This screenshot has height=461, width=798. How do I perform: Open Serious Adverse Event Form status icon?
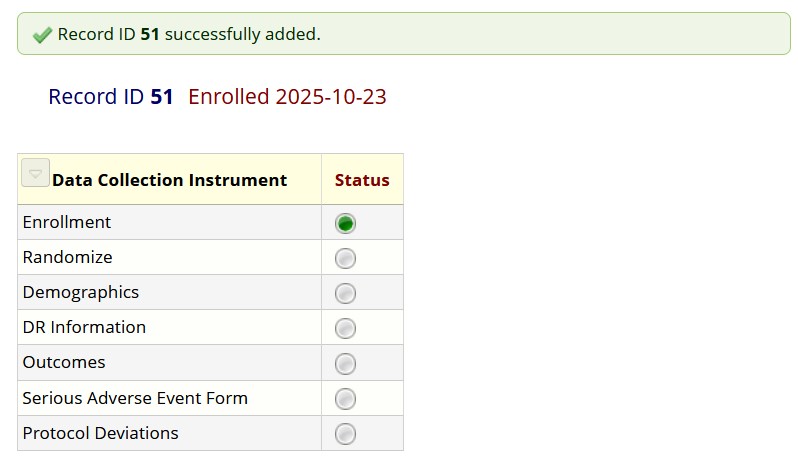[x=345, y=399]
